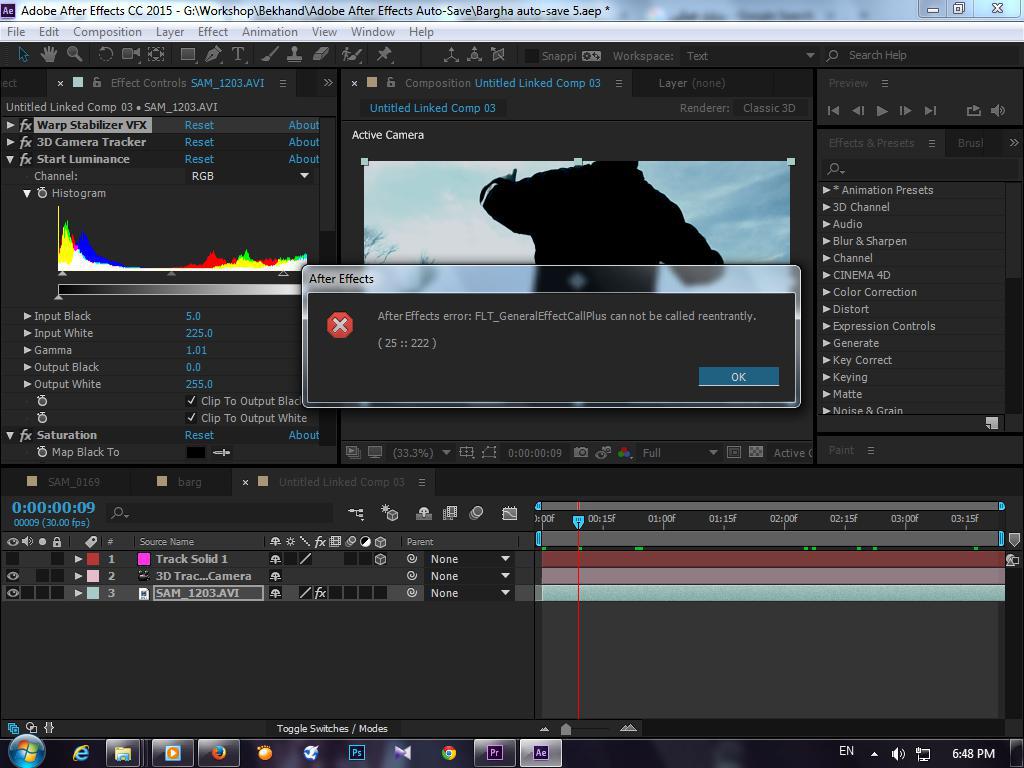
Task: Select the Eraser tool
Action: coord(320,55)
